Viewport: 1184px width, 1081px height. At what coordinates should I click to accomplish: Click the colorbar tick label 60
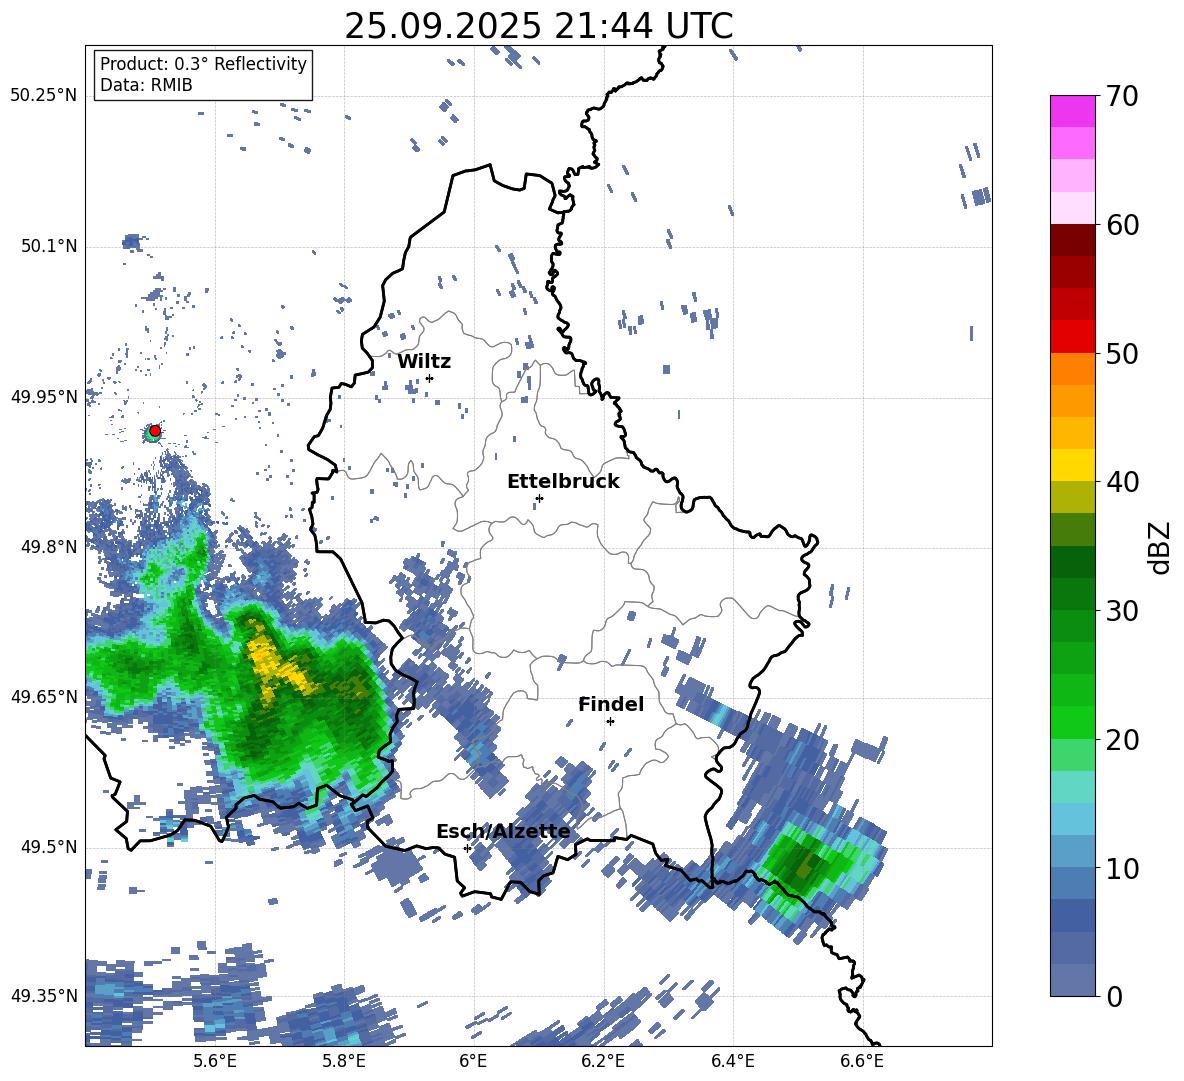pyautogui.click(x=1121, y=225)
